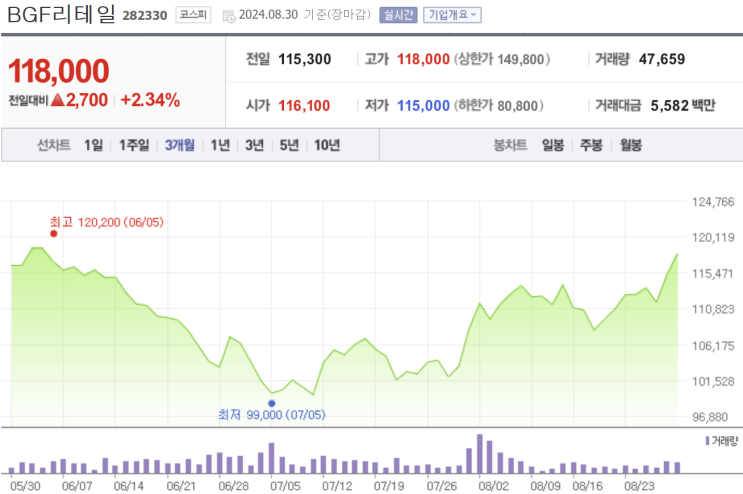Click the stock code 282330
Viewport: 743px width, 494px height.
pos(145,16)
